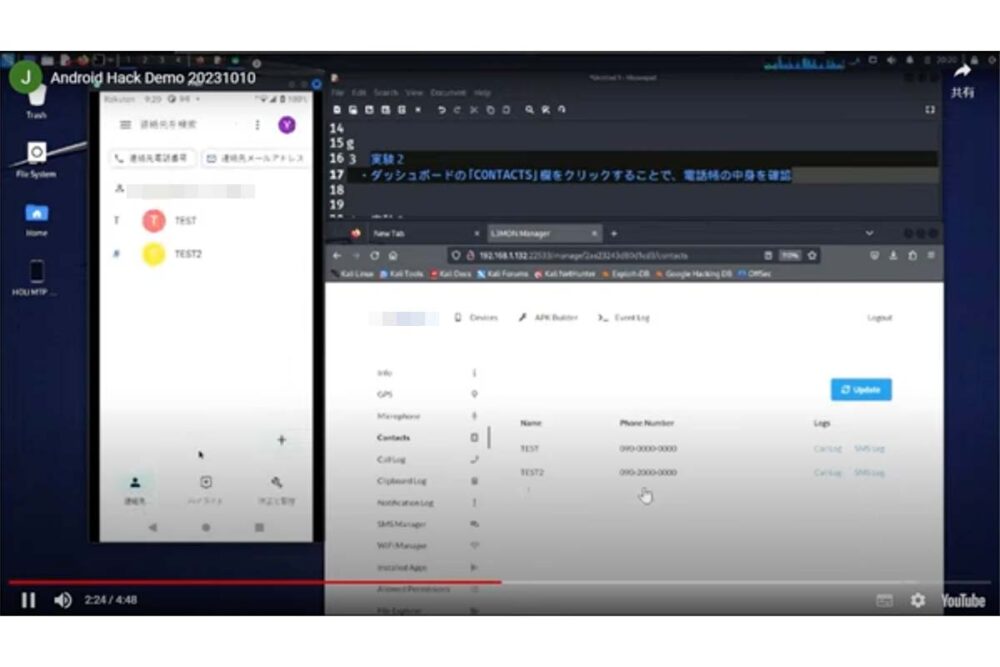Select GPS in the sidebar menu
Image resolution: width=1000 pixels, height=667 pixels.
(385, 394)
